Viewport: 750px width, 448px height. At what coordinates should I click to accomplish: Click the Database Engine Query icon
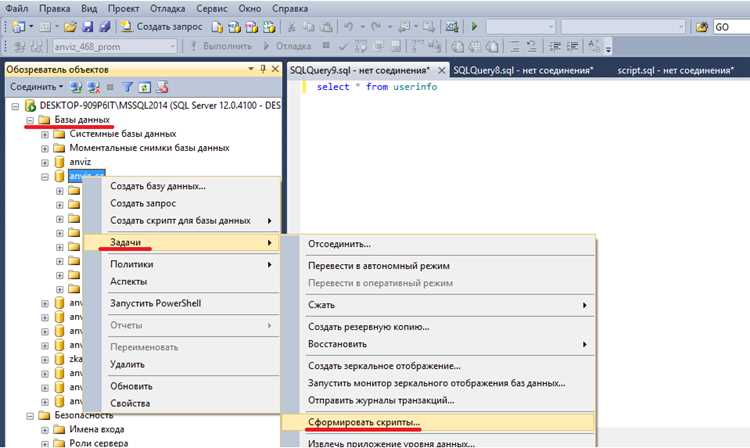pos(217,27)
